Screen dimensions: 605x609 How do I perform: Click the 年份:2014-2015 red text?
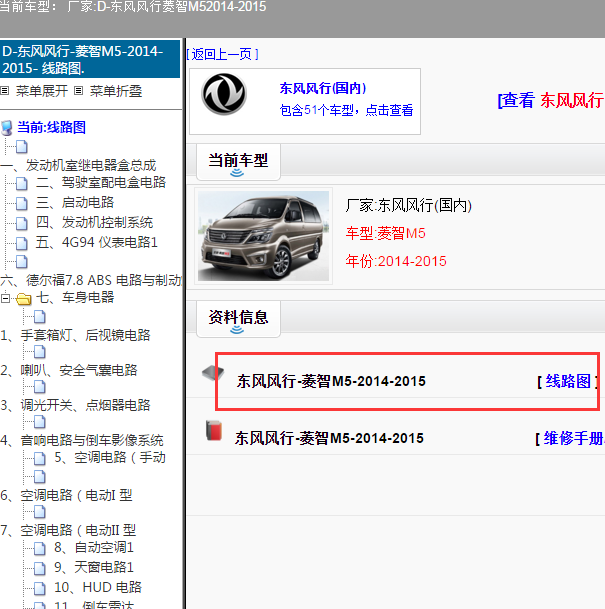click(396, 261)
